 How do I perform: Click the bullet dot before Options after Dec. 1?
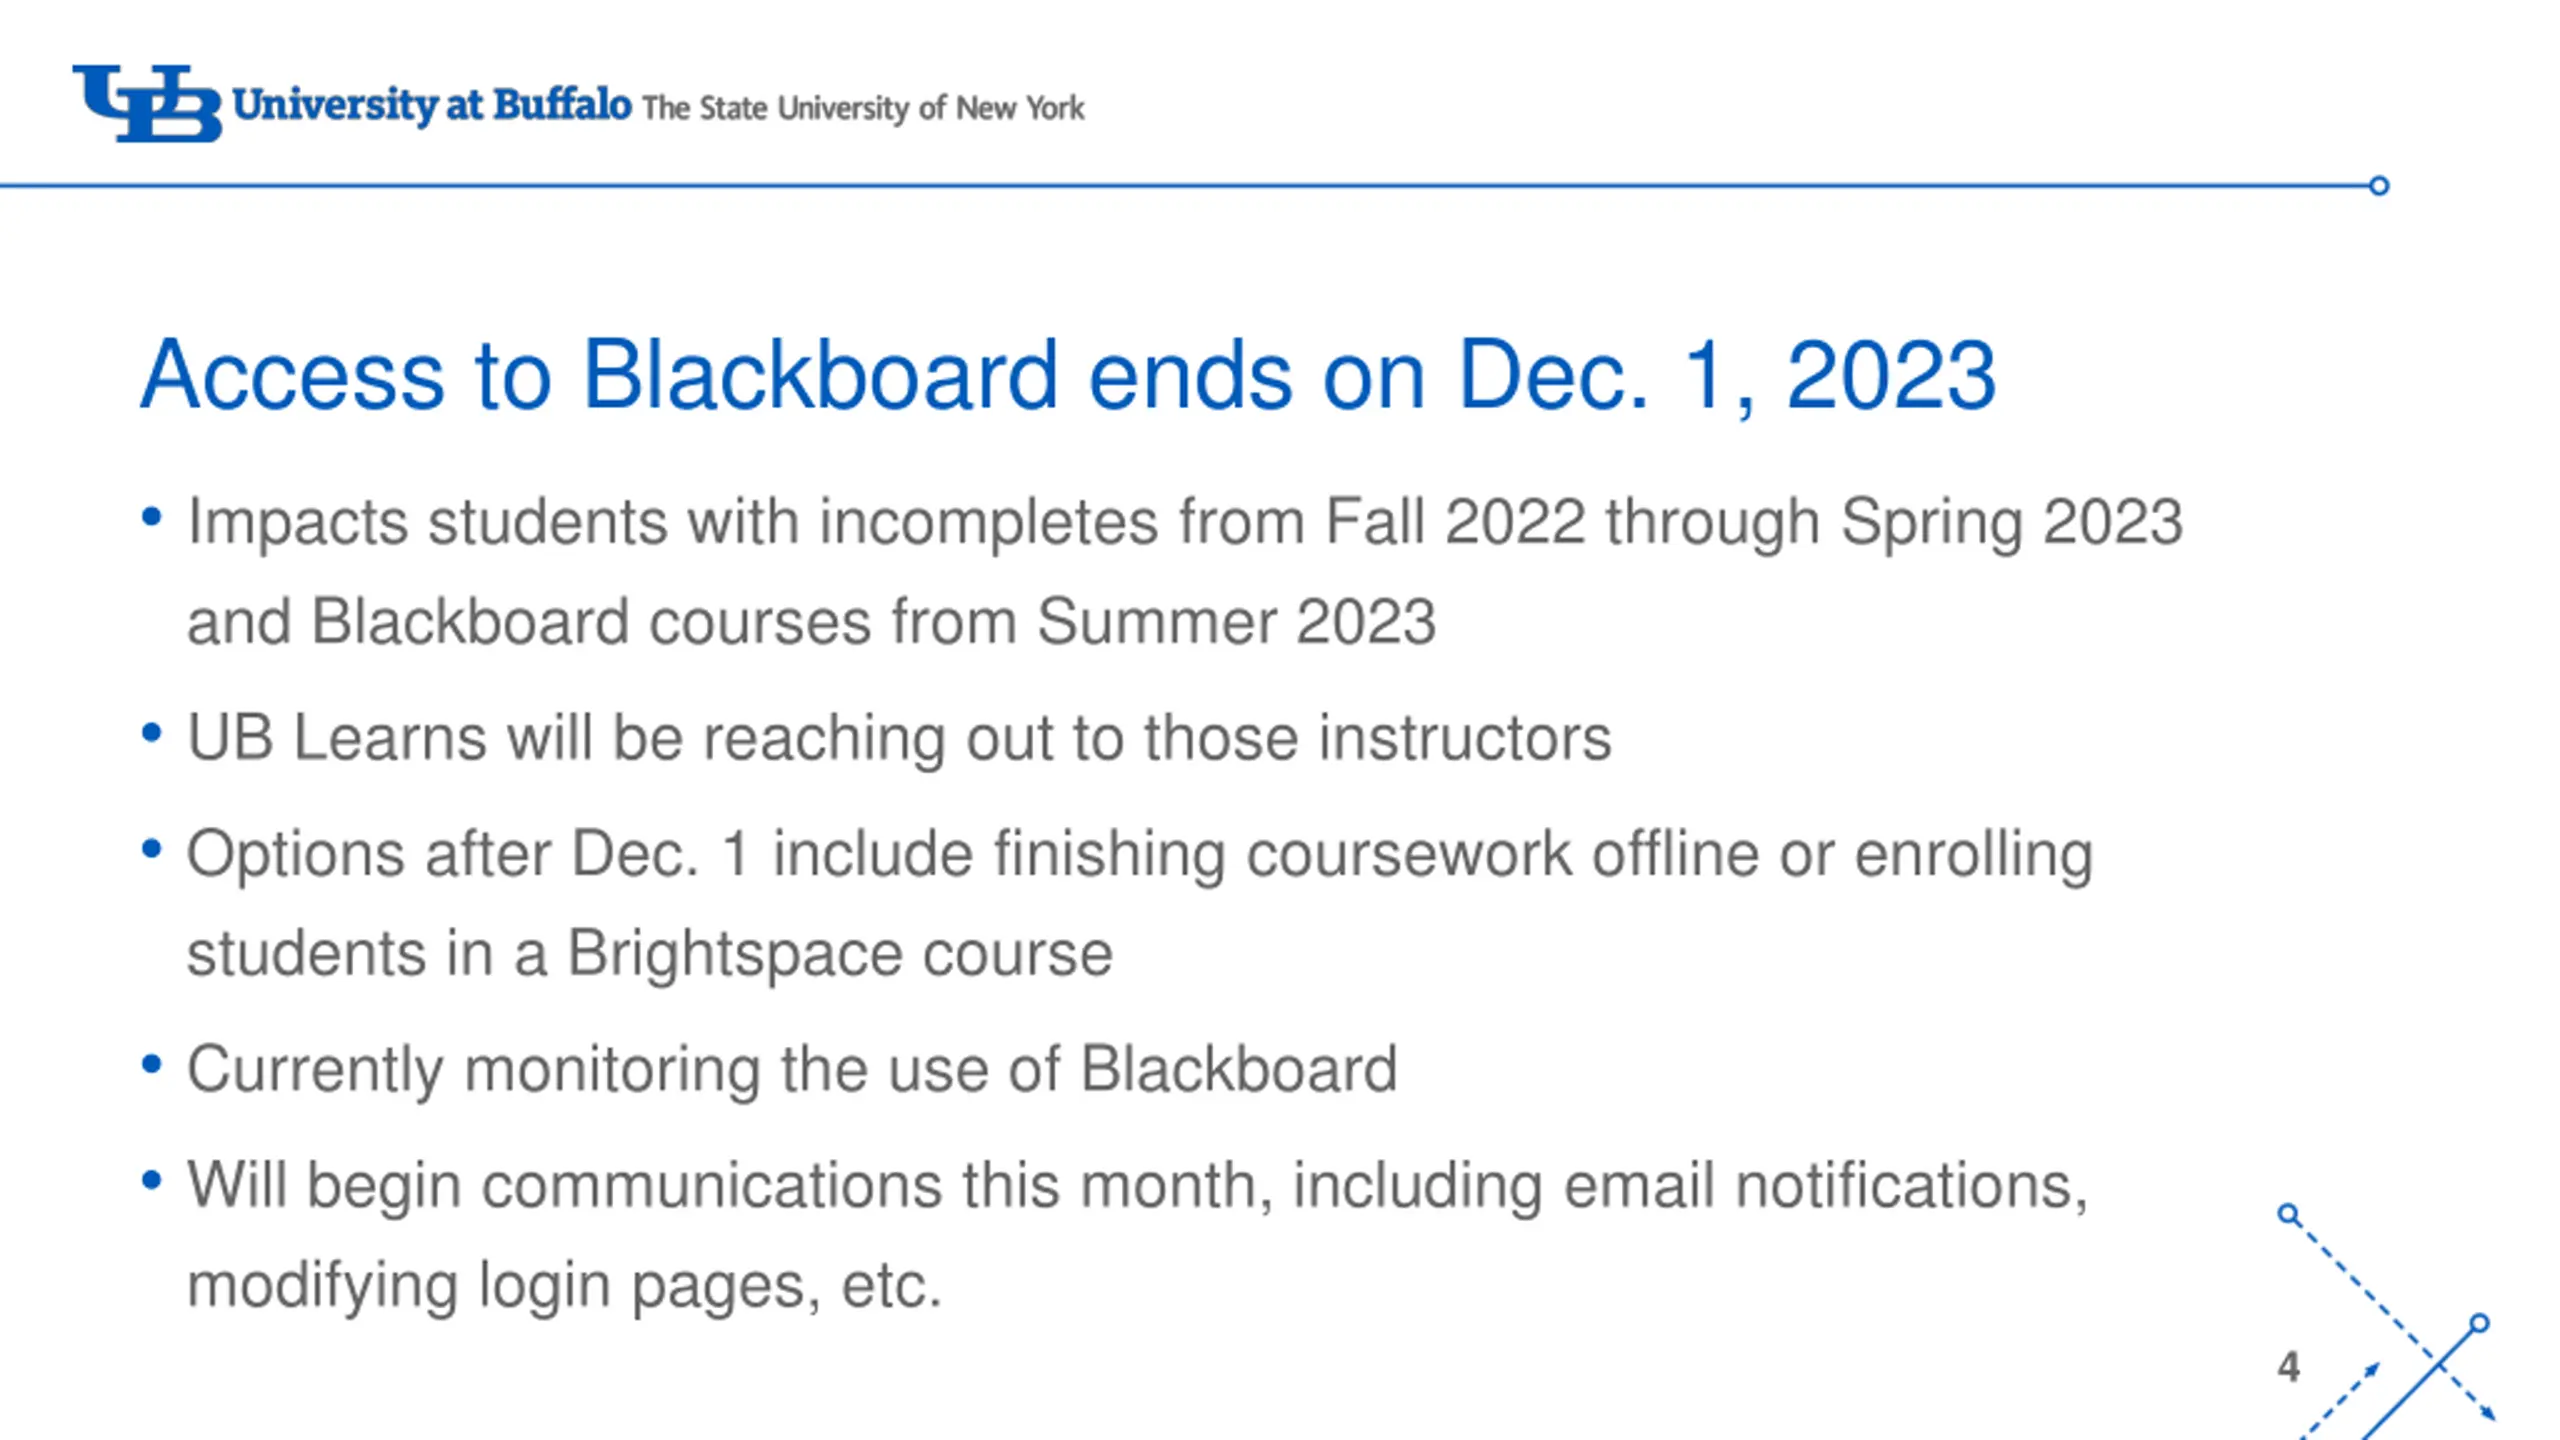[x=152, y=849]
